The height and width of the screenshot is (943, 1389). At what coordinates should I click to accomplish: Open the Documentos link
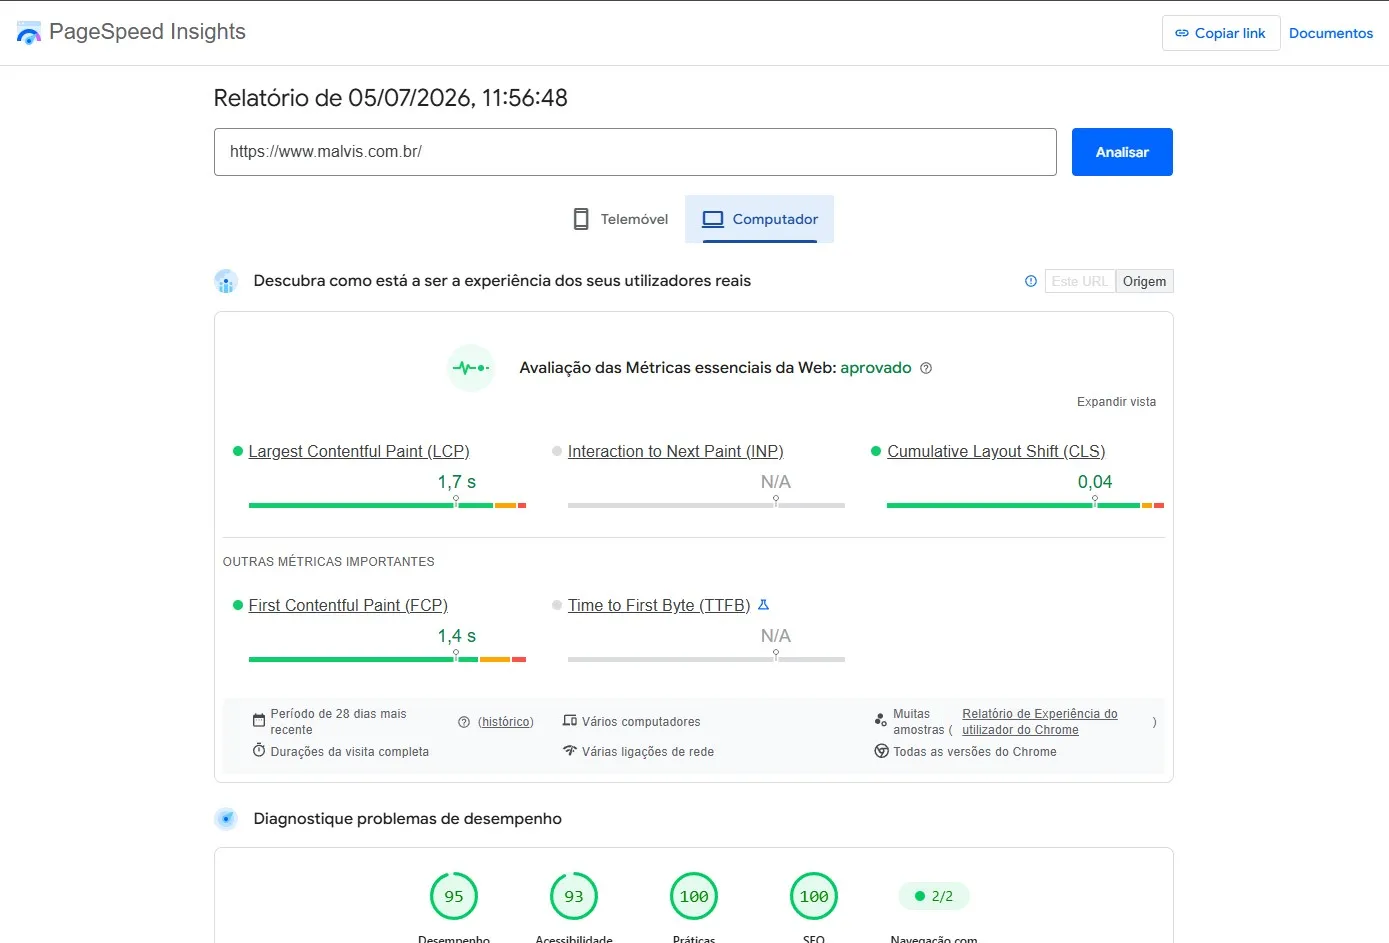[1331, 33]
